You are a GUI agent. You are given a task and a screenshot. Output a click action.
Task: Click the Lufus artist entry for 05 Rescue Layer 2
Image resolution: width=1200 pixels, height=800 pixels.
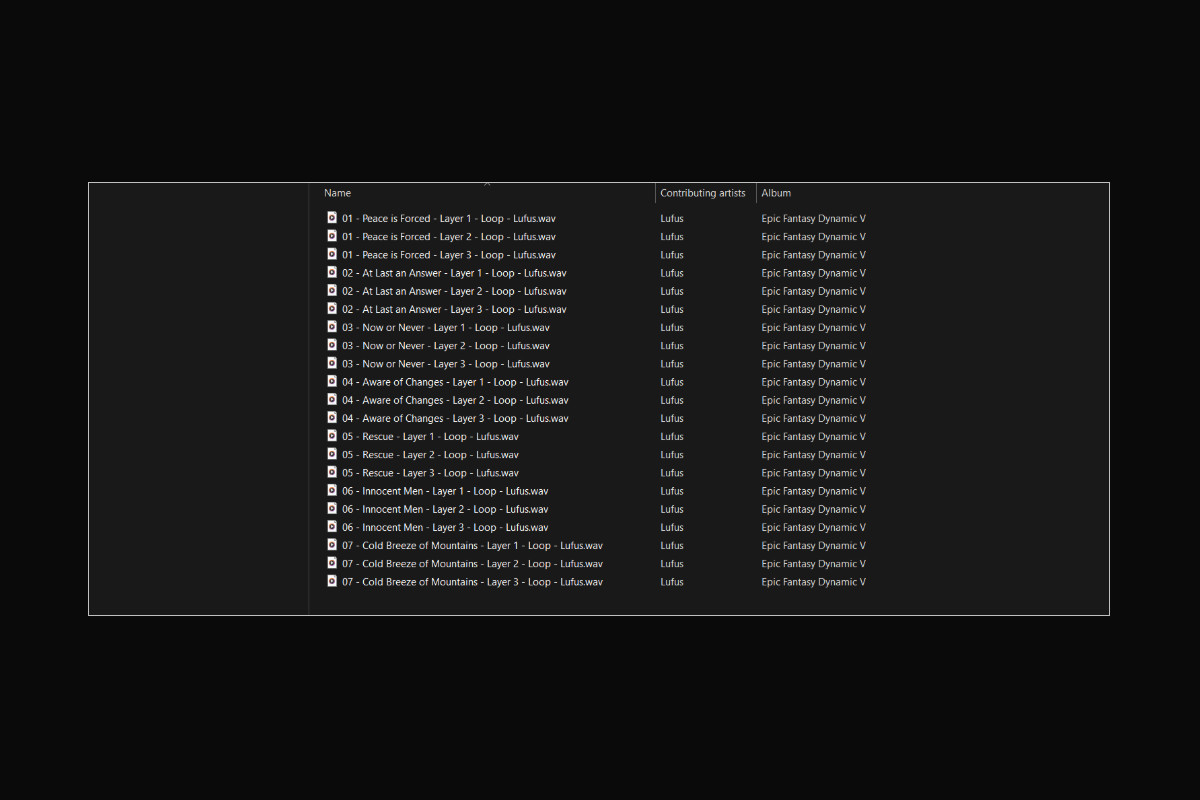coord(671,454)
